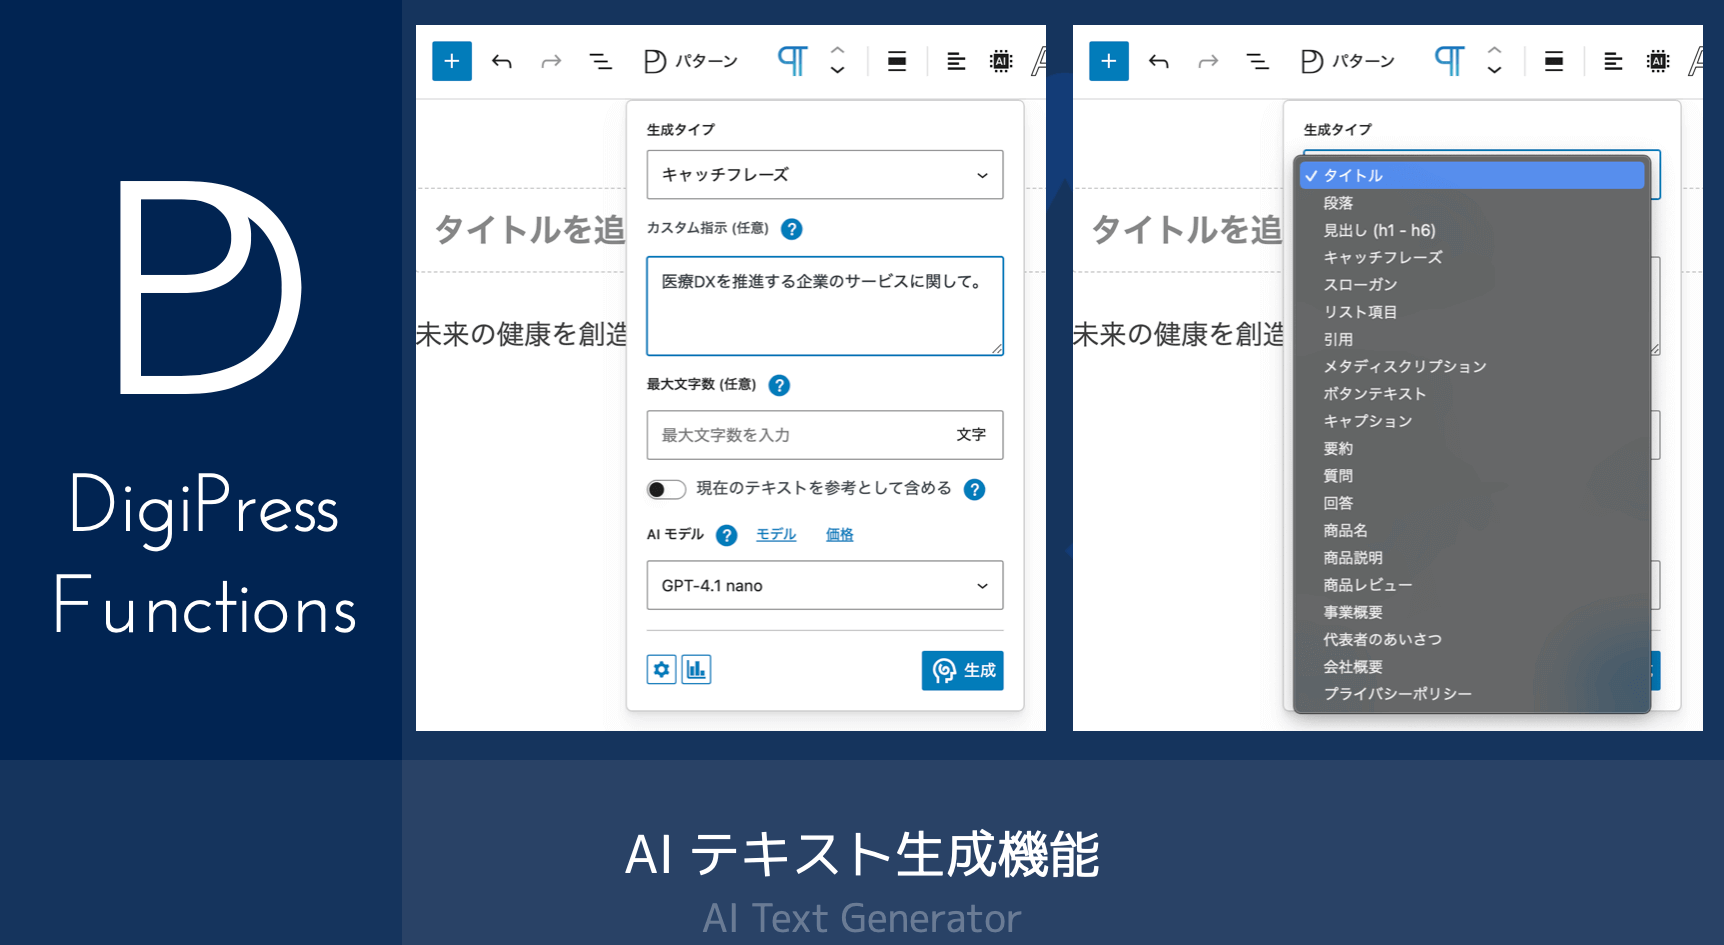Open the 価格 link
The height and width of the screenshot is (945, 1724).
coord(840,535)
